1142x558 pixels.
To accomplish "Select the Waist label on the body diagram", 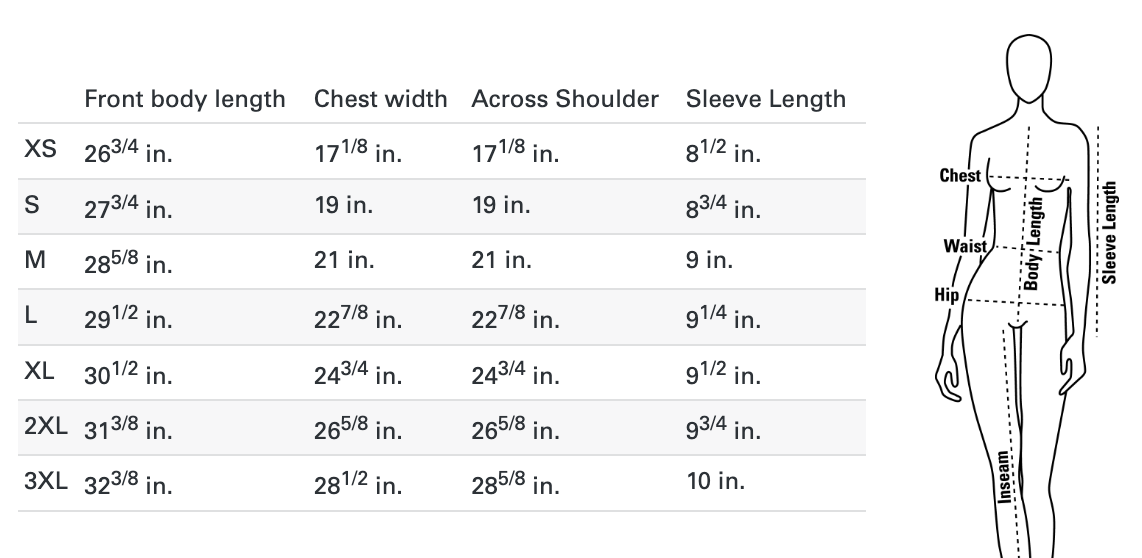I will click(964, 245).
